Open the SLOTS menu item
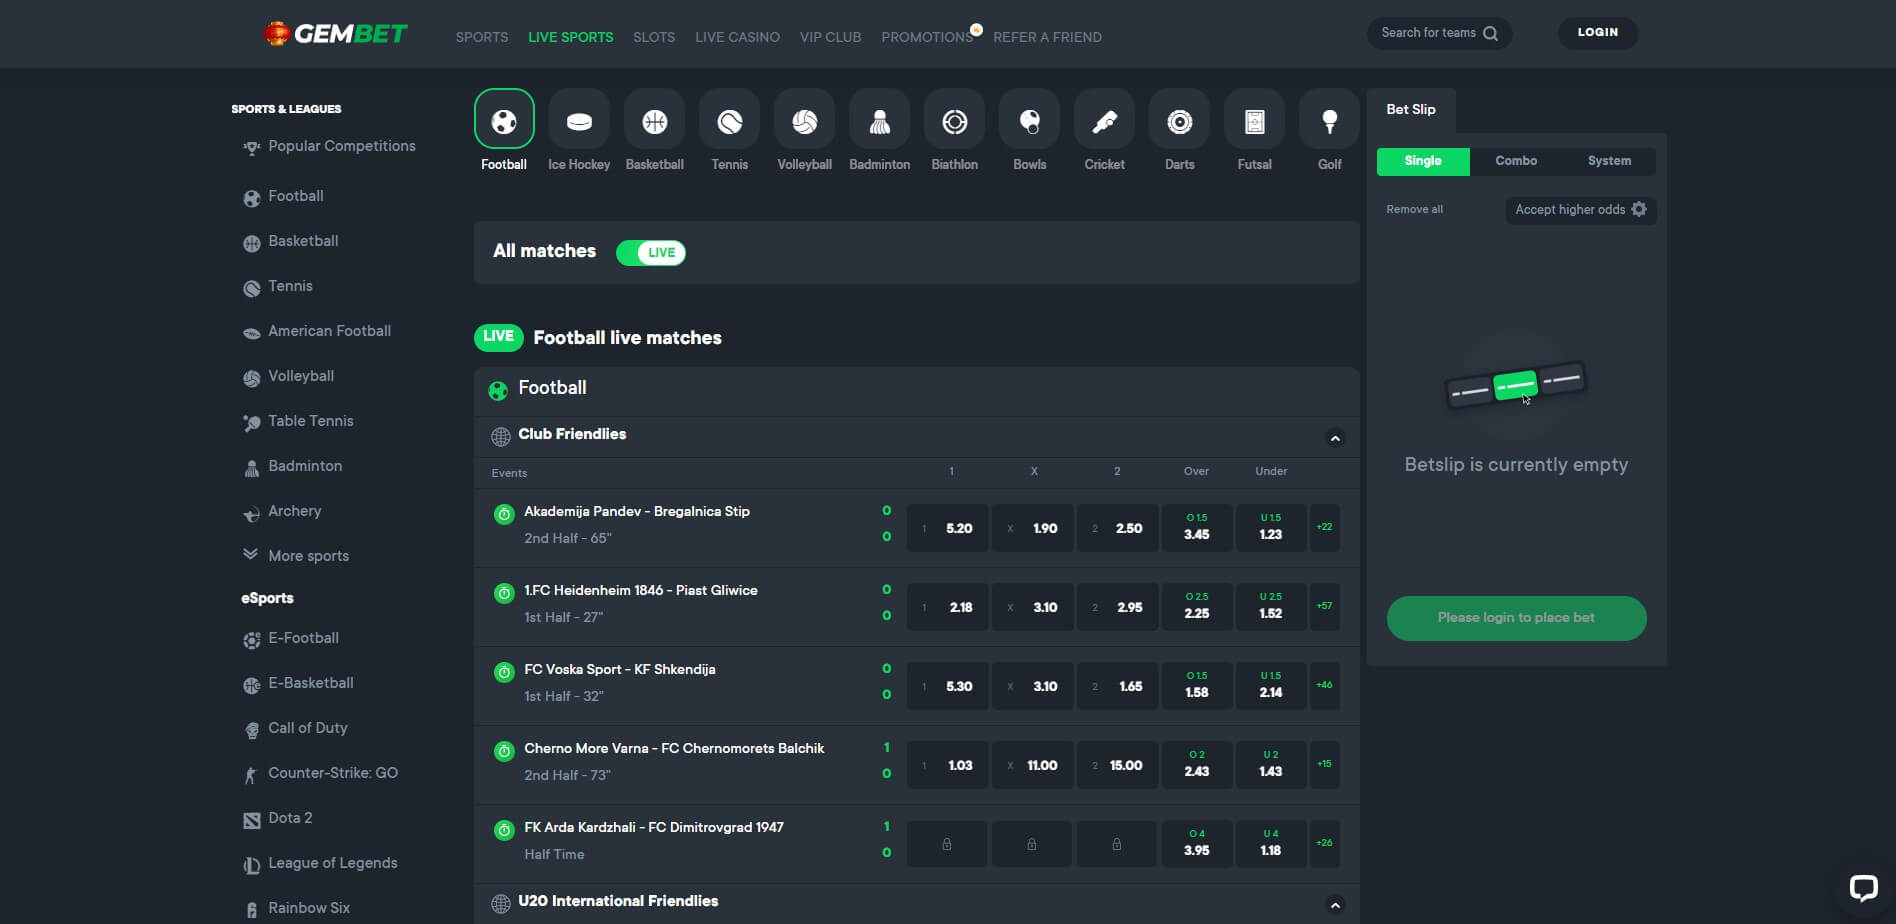This screenshot has height=924, width=1896. point(654,37)
